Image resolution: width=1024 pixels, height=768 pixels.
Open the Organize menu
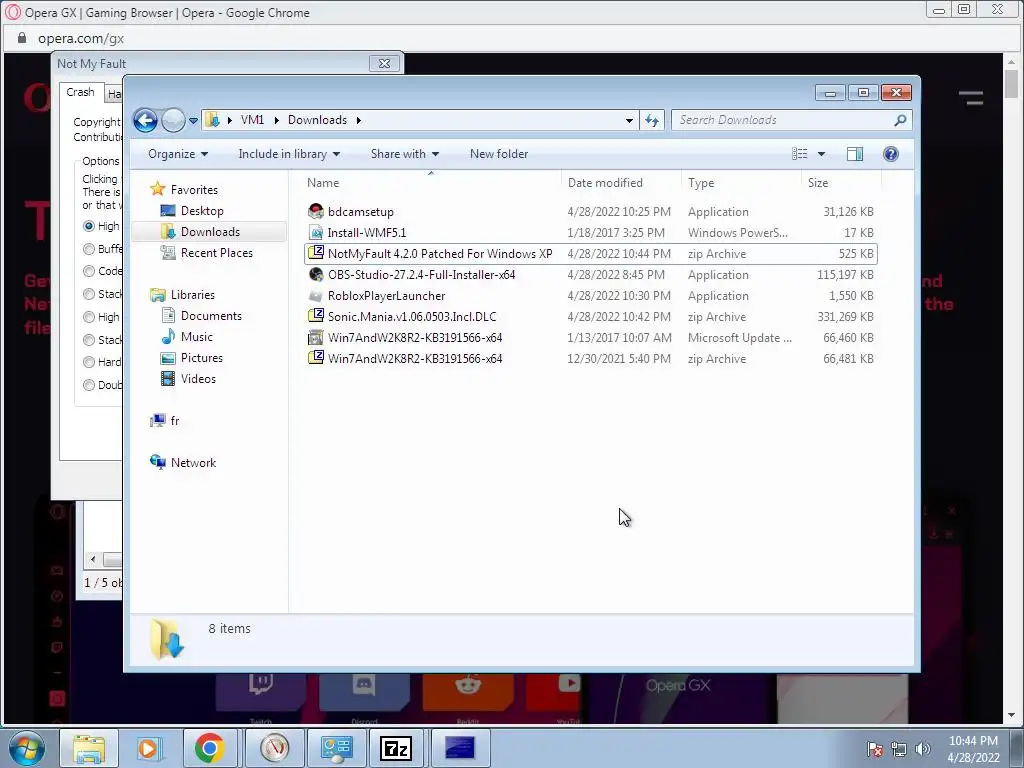(178, 154)
